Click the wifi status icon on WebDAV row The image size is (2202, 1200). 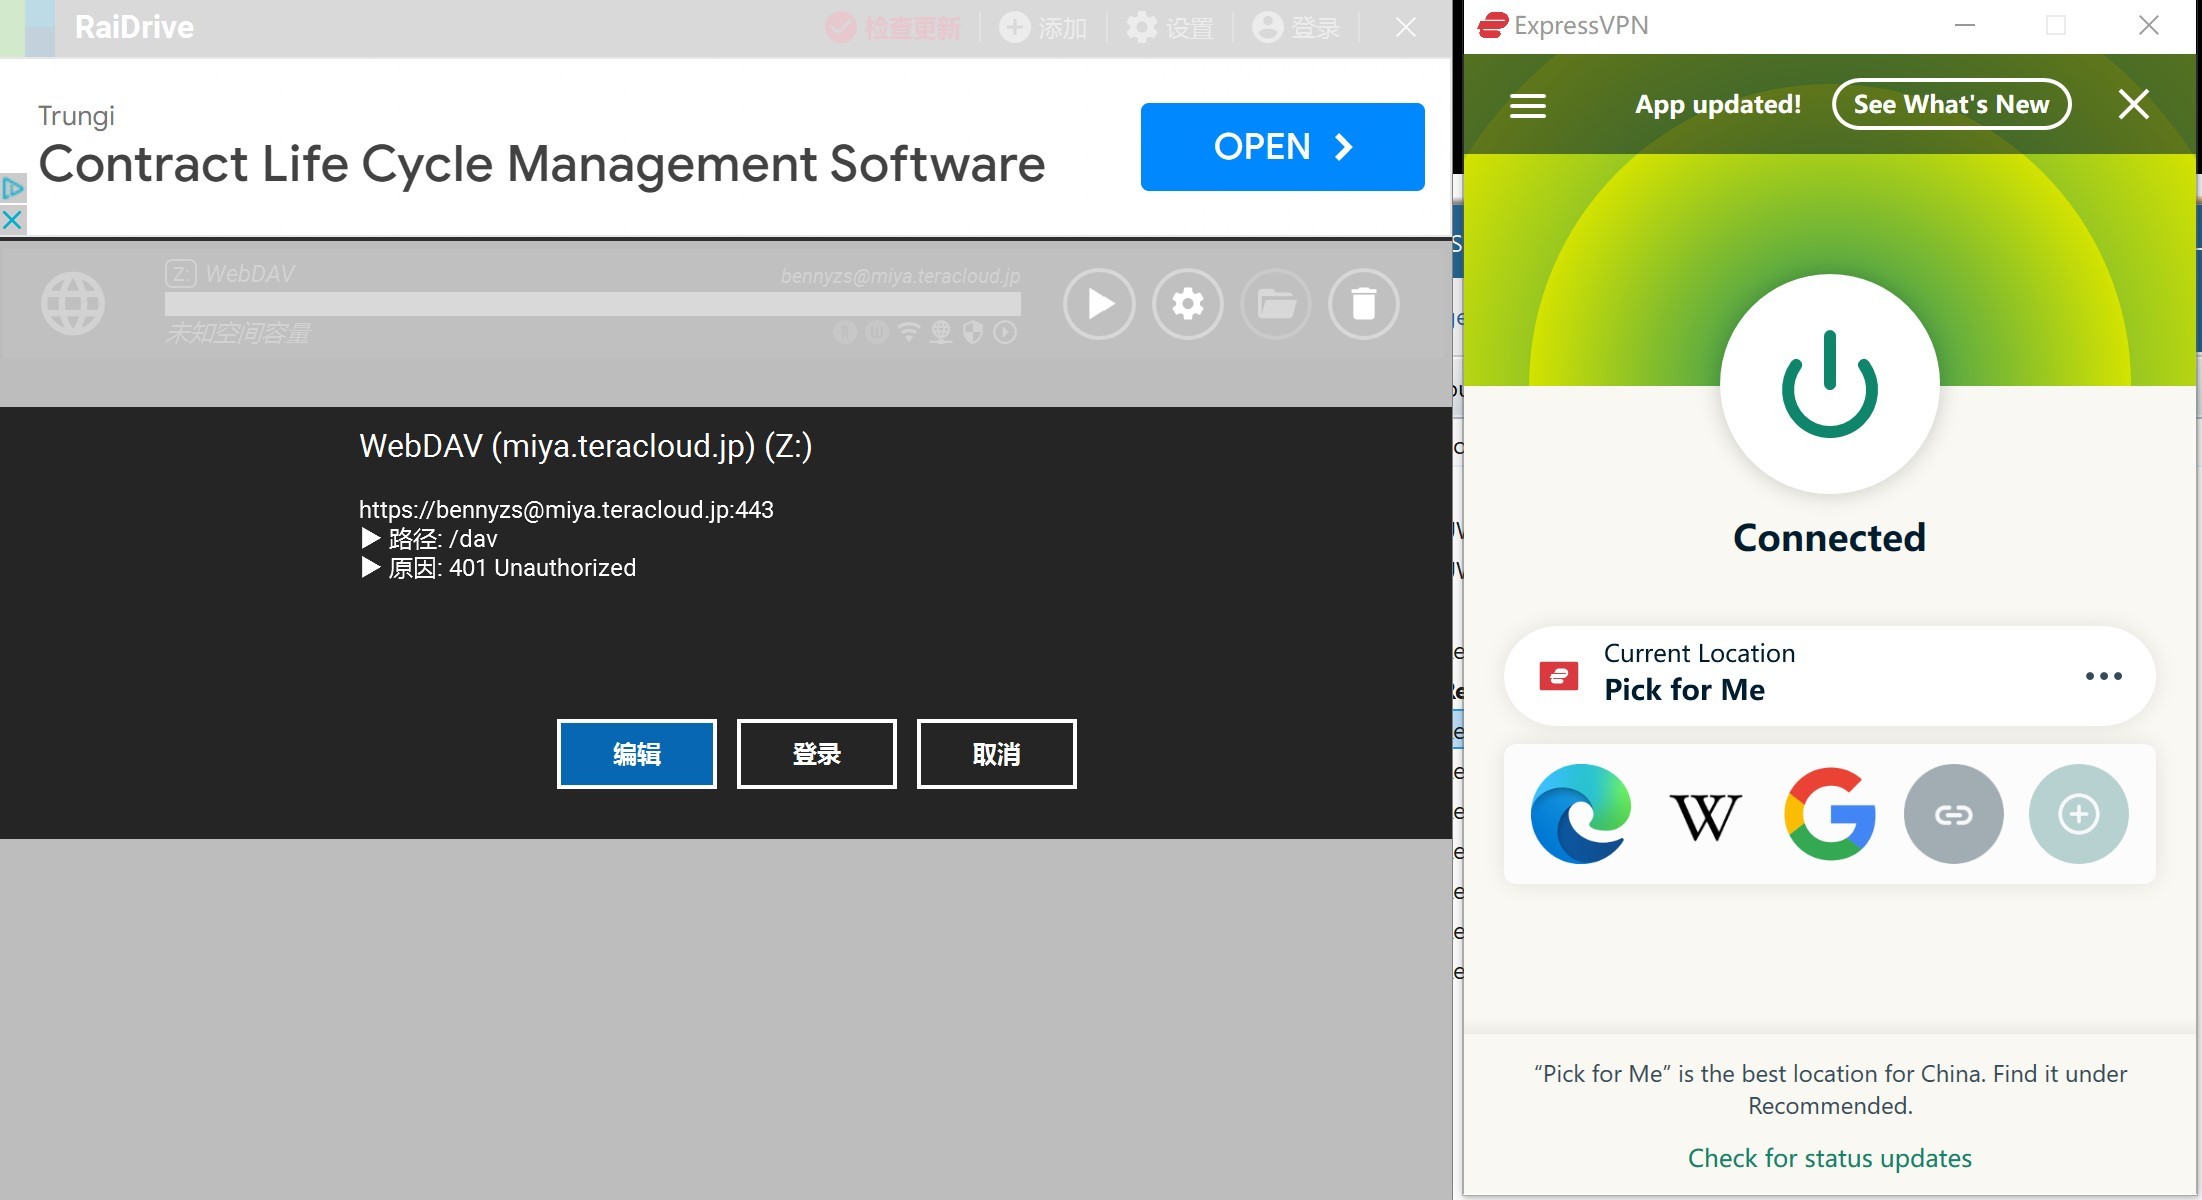click(x=908, y=332)
